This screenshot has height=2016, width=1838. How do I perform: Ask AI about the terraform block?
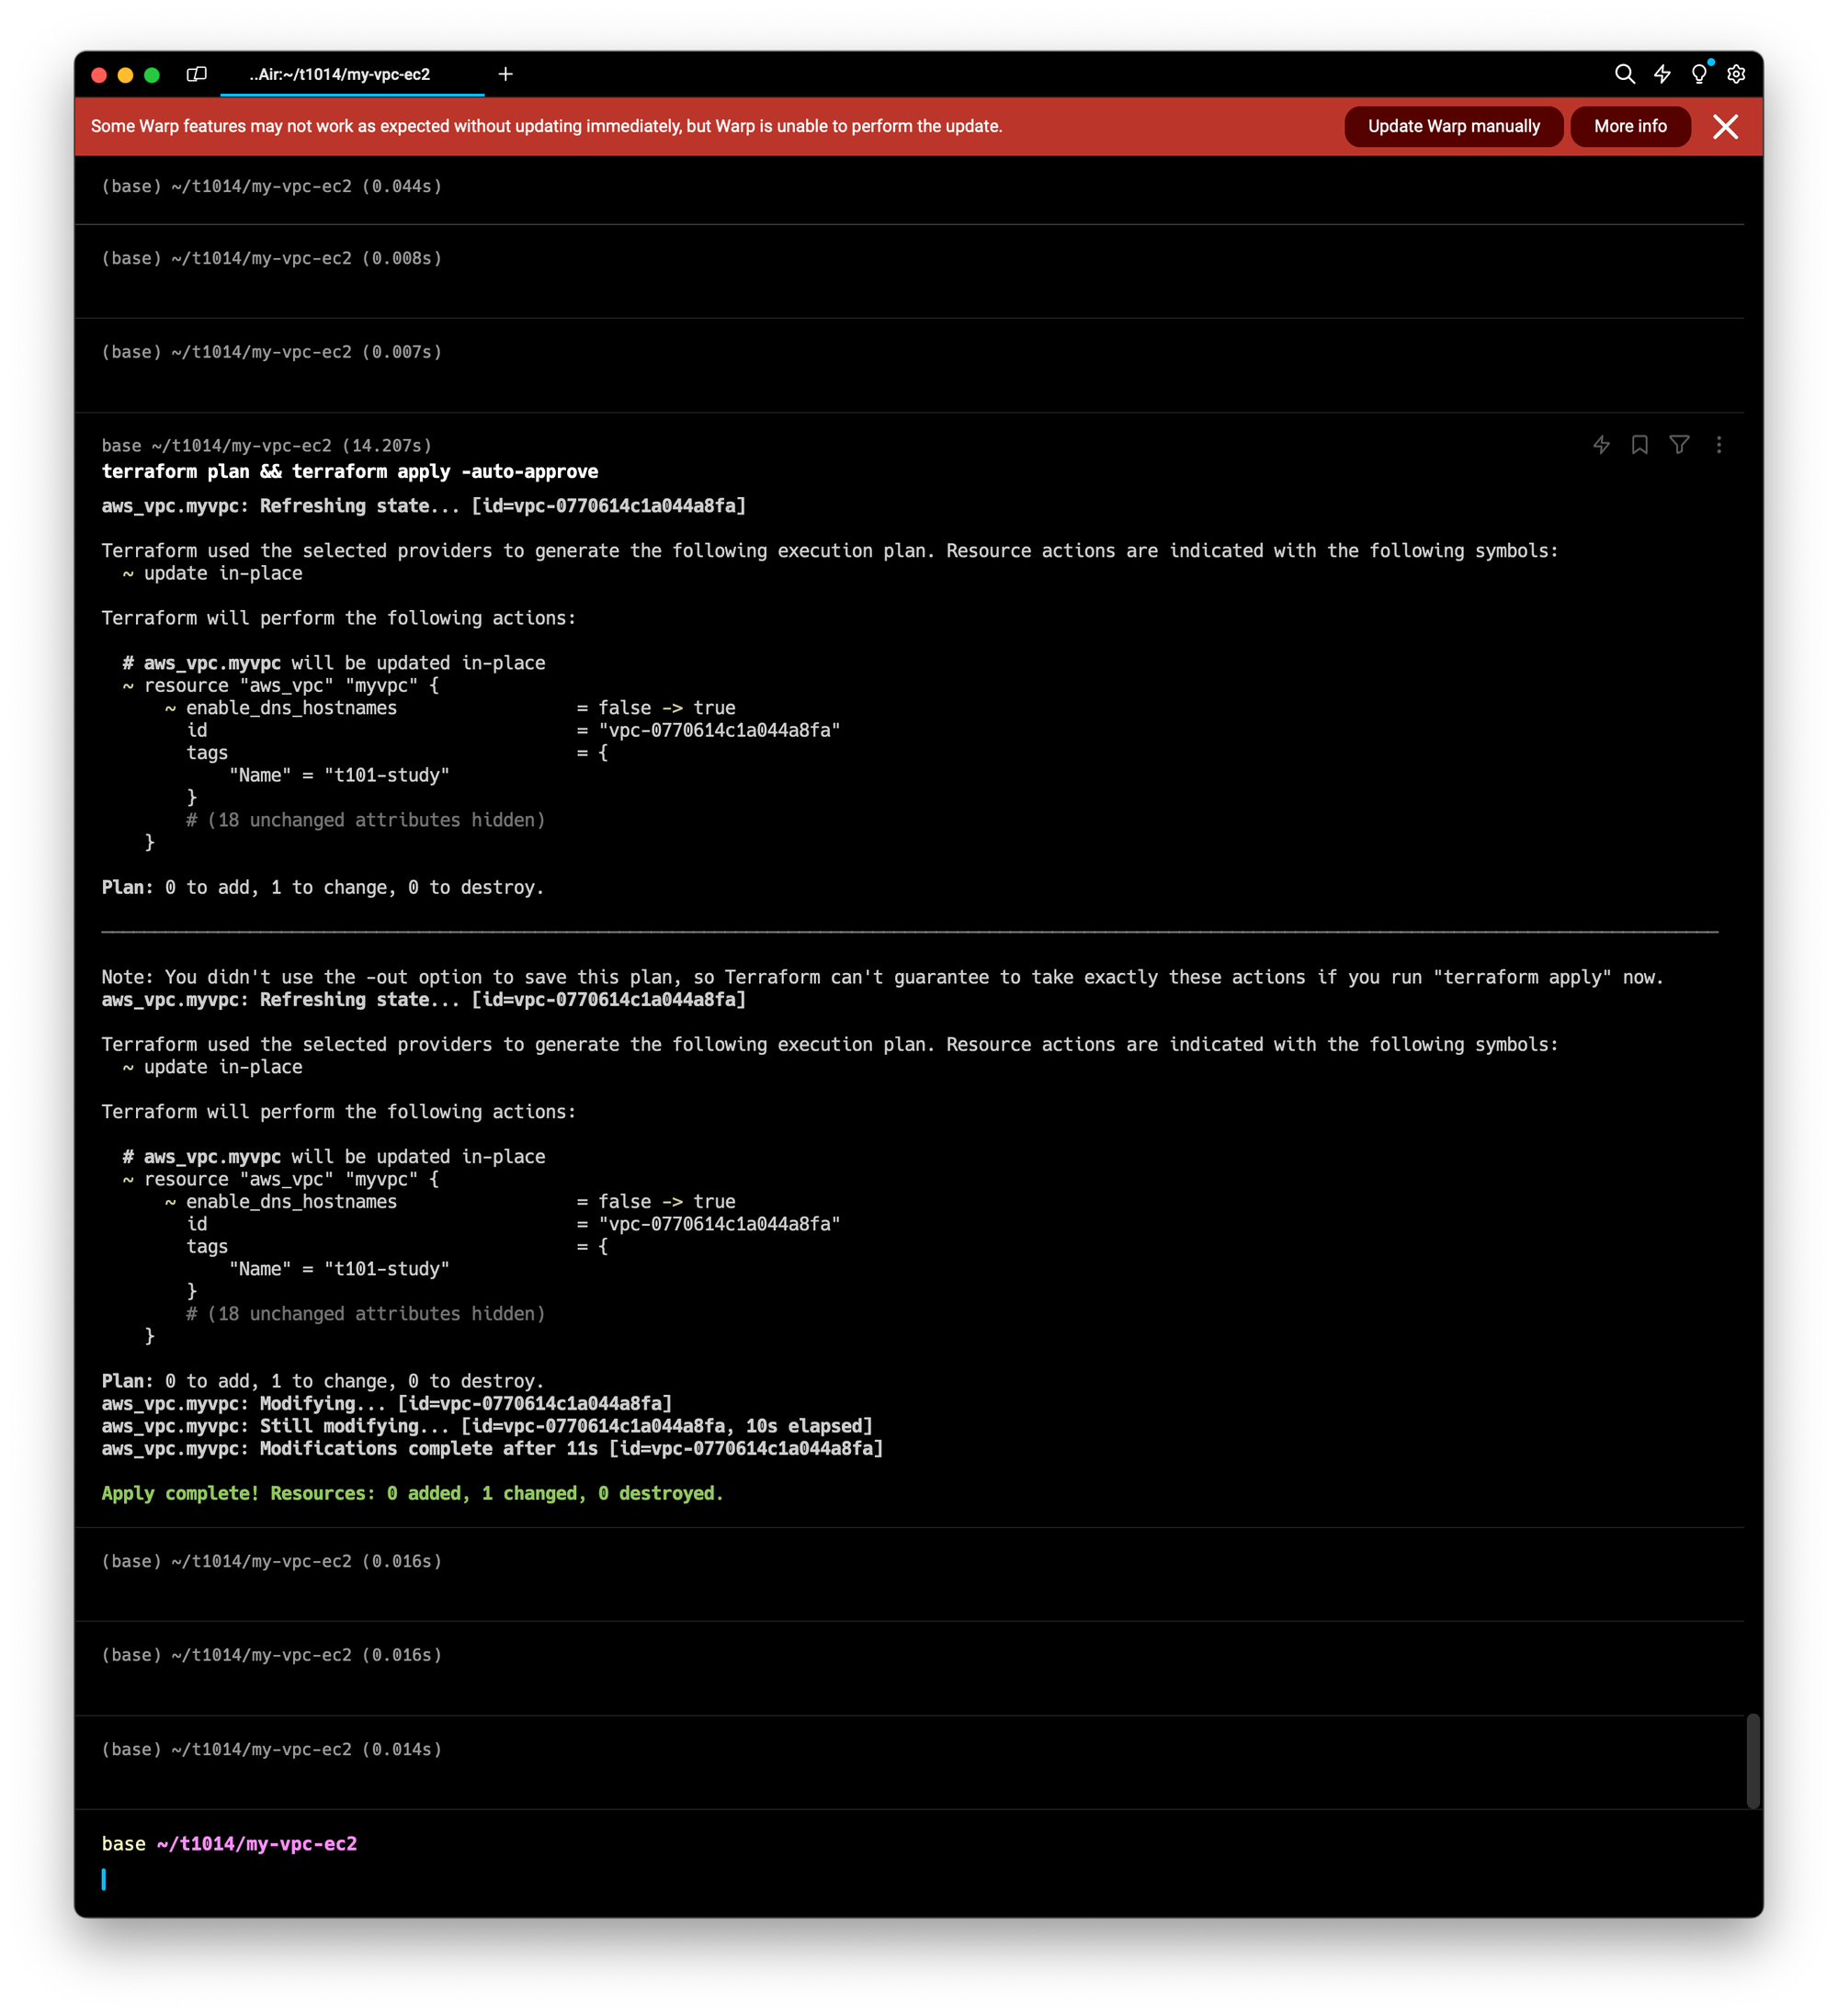pos(1601,445)
